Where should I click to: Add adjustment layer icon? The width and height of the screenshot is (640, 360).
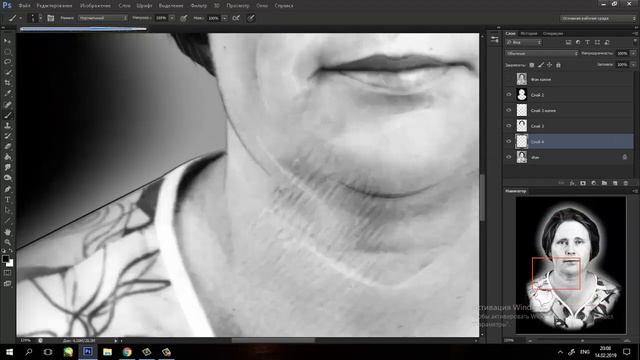(594, 183)
